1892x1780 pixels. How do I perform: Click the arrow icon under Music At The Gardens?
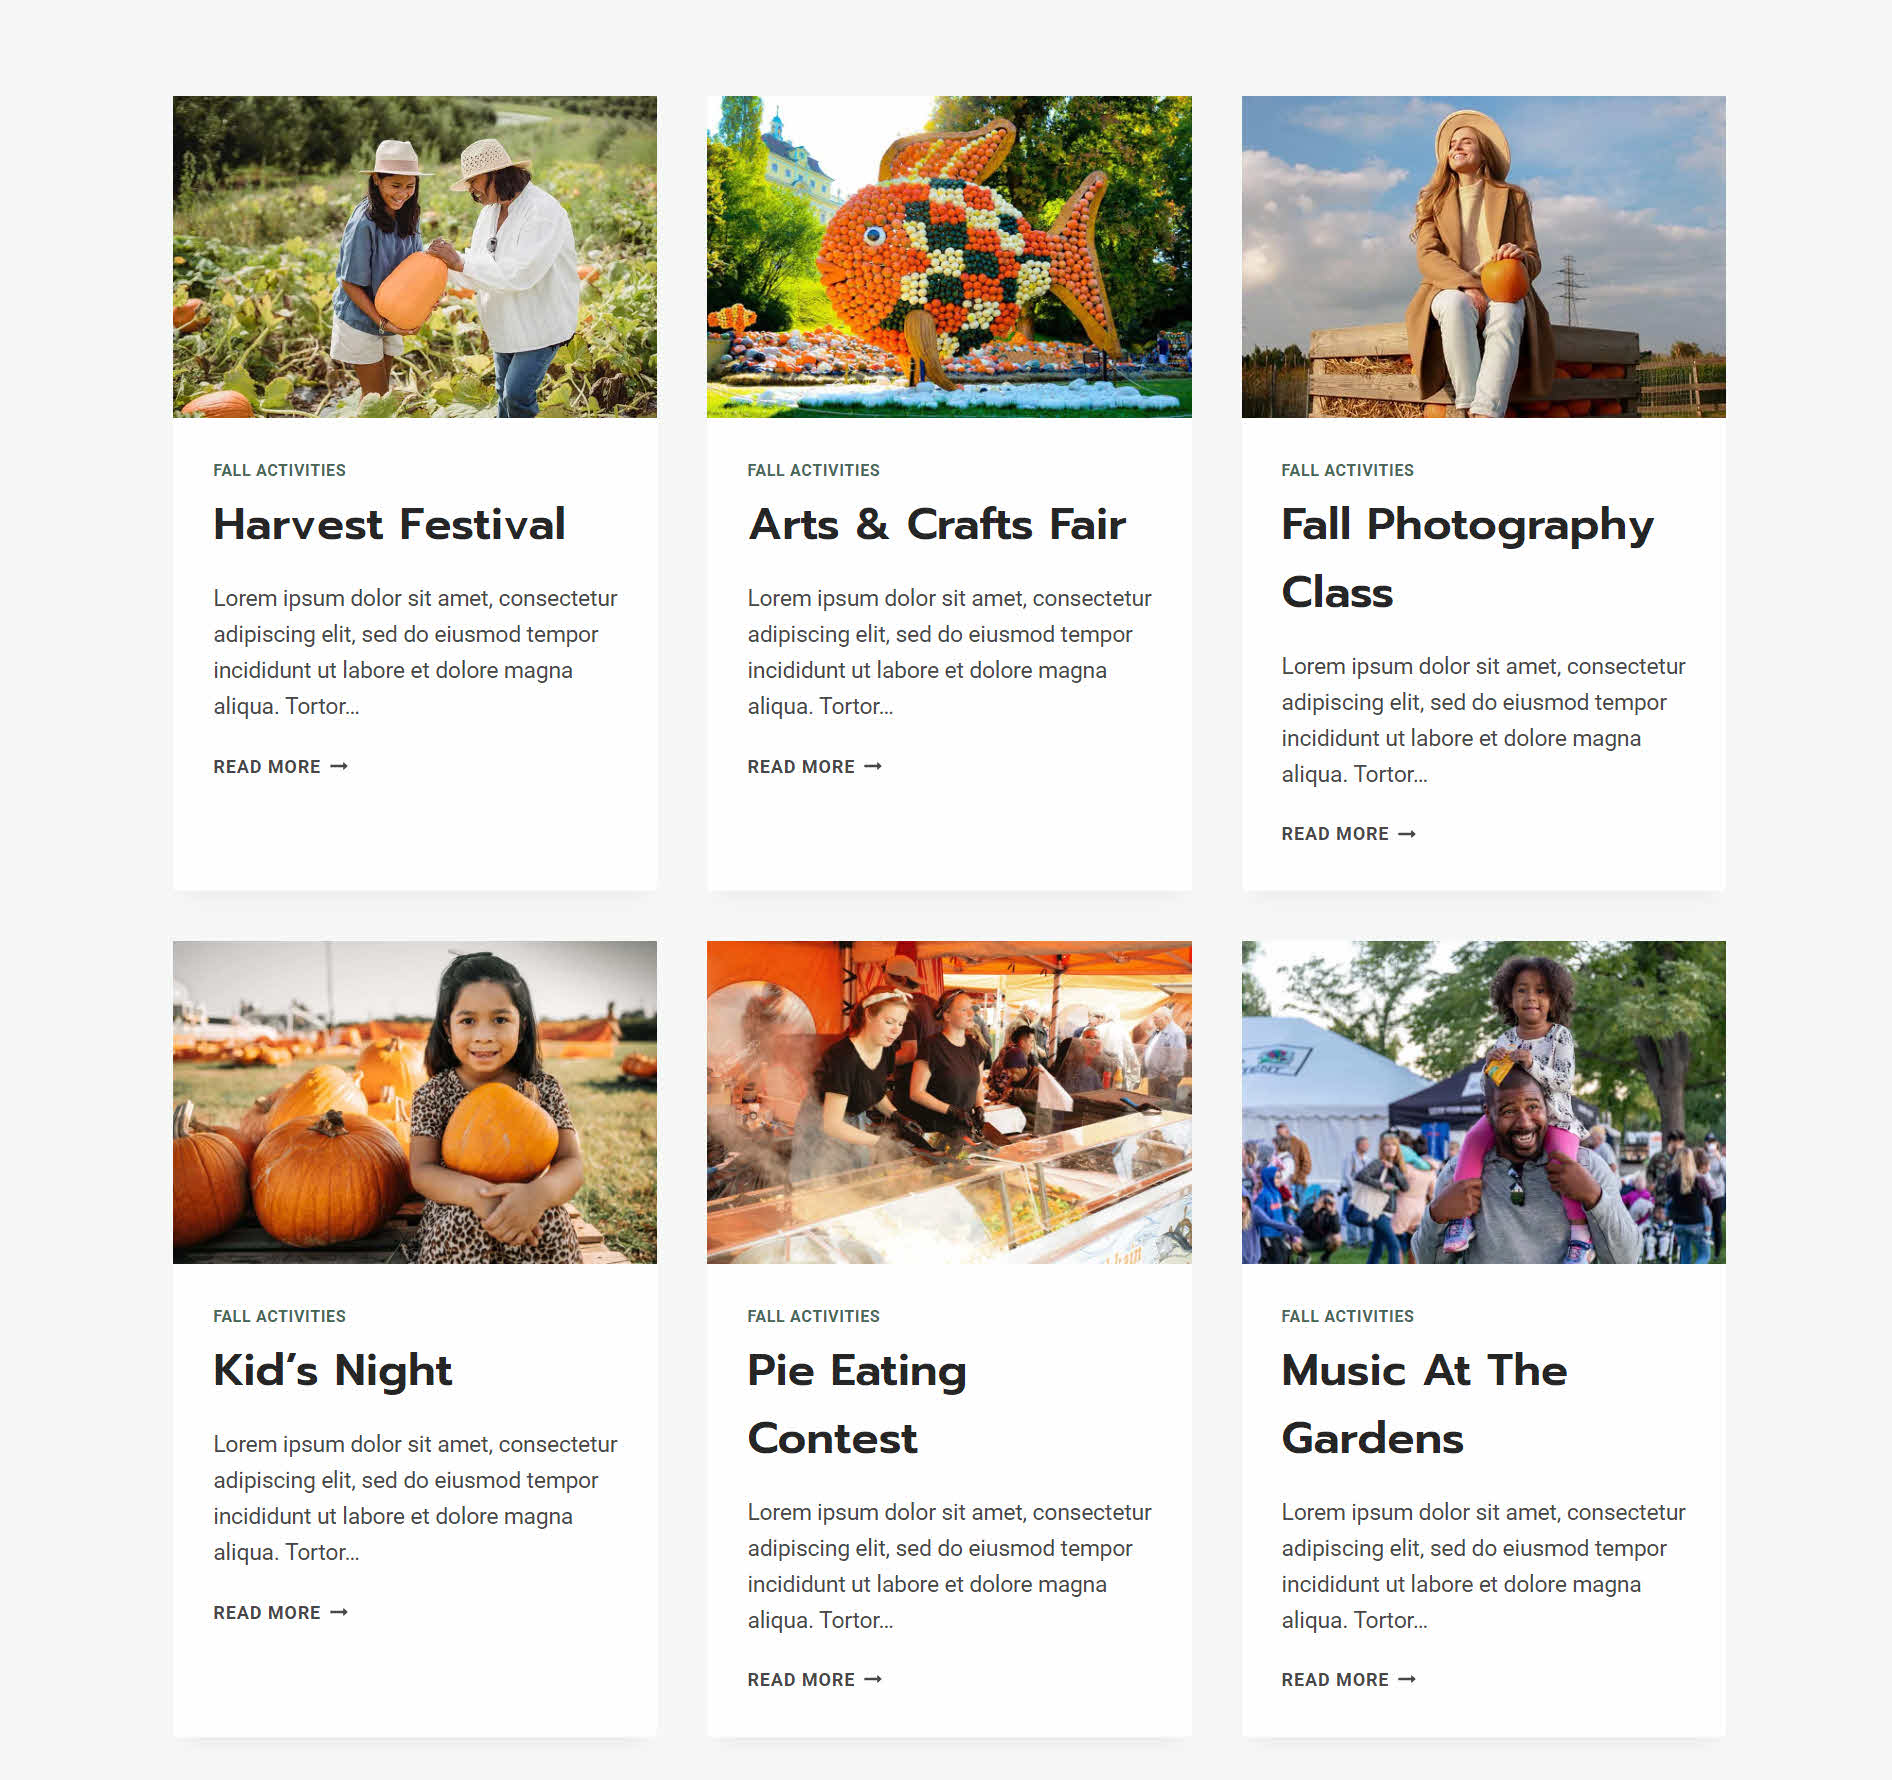click(x=1407, y=1680)
